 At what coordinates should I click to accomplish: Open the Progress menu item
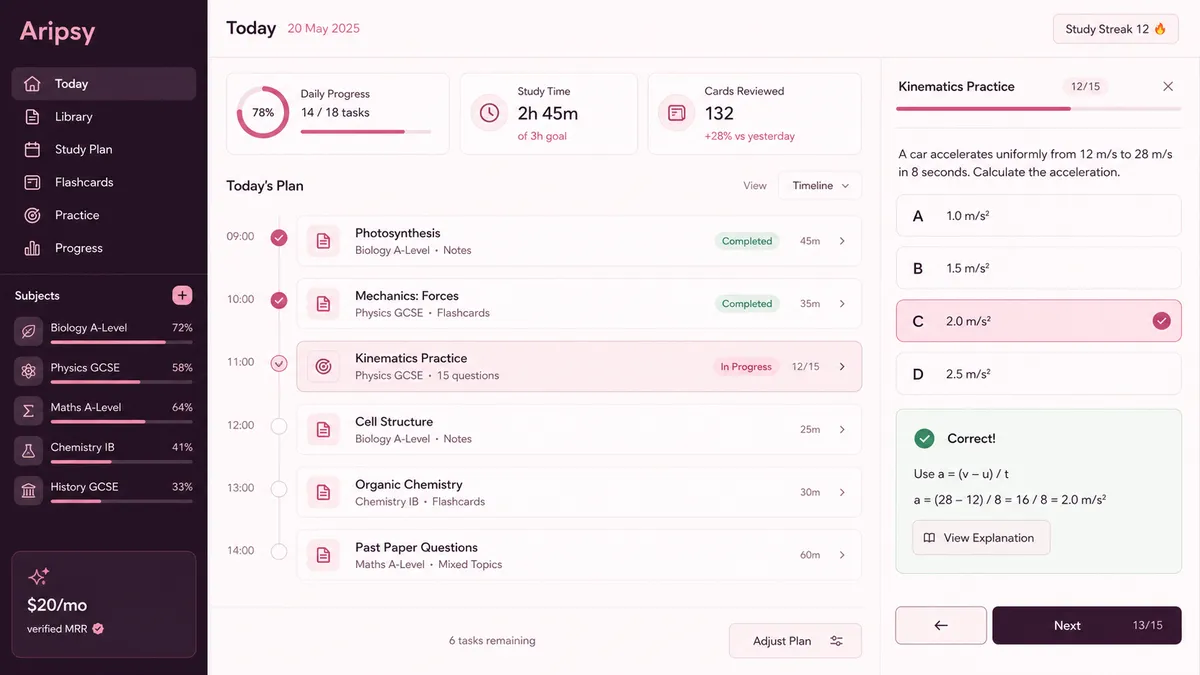[104, 248]
